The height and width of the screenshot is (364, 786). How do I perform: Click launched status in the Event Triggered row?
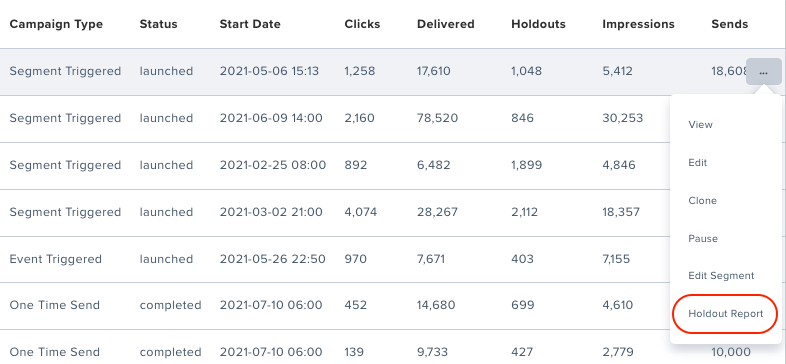click(166, 259)
